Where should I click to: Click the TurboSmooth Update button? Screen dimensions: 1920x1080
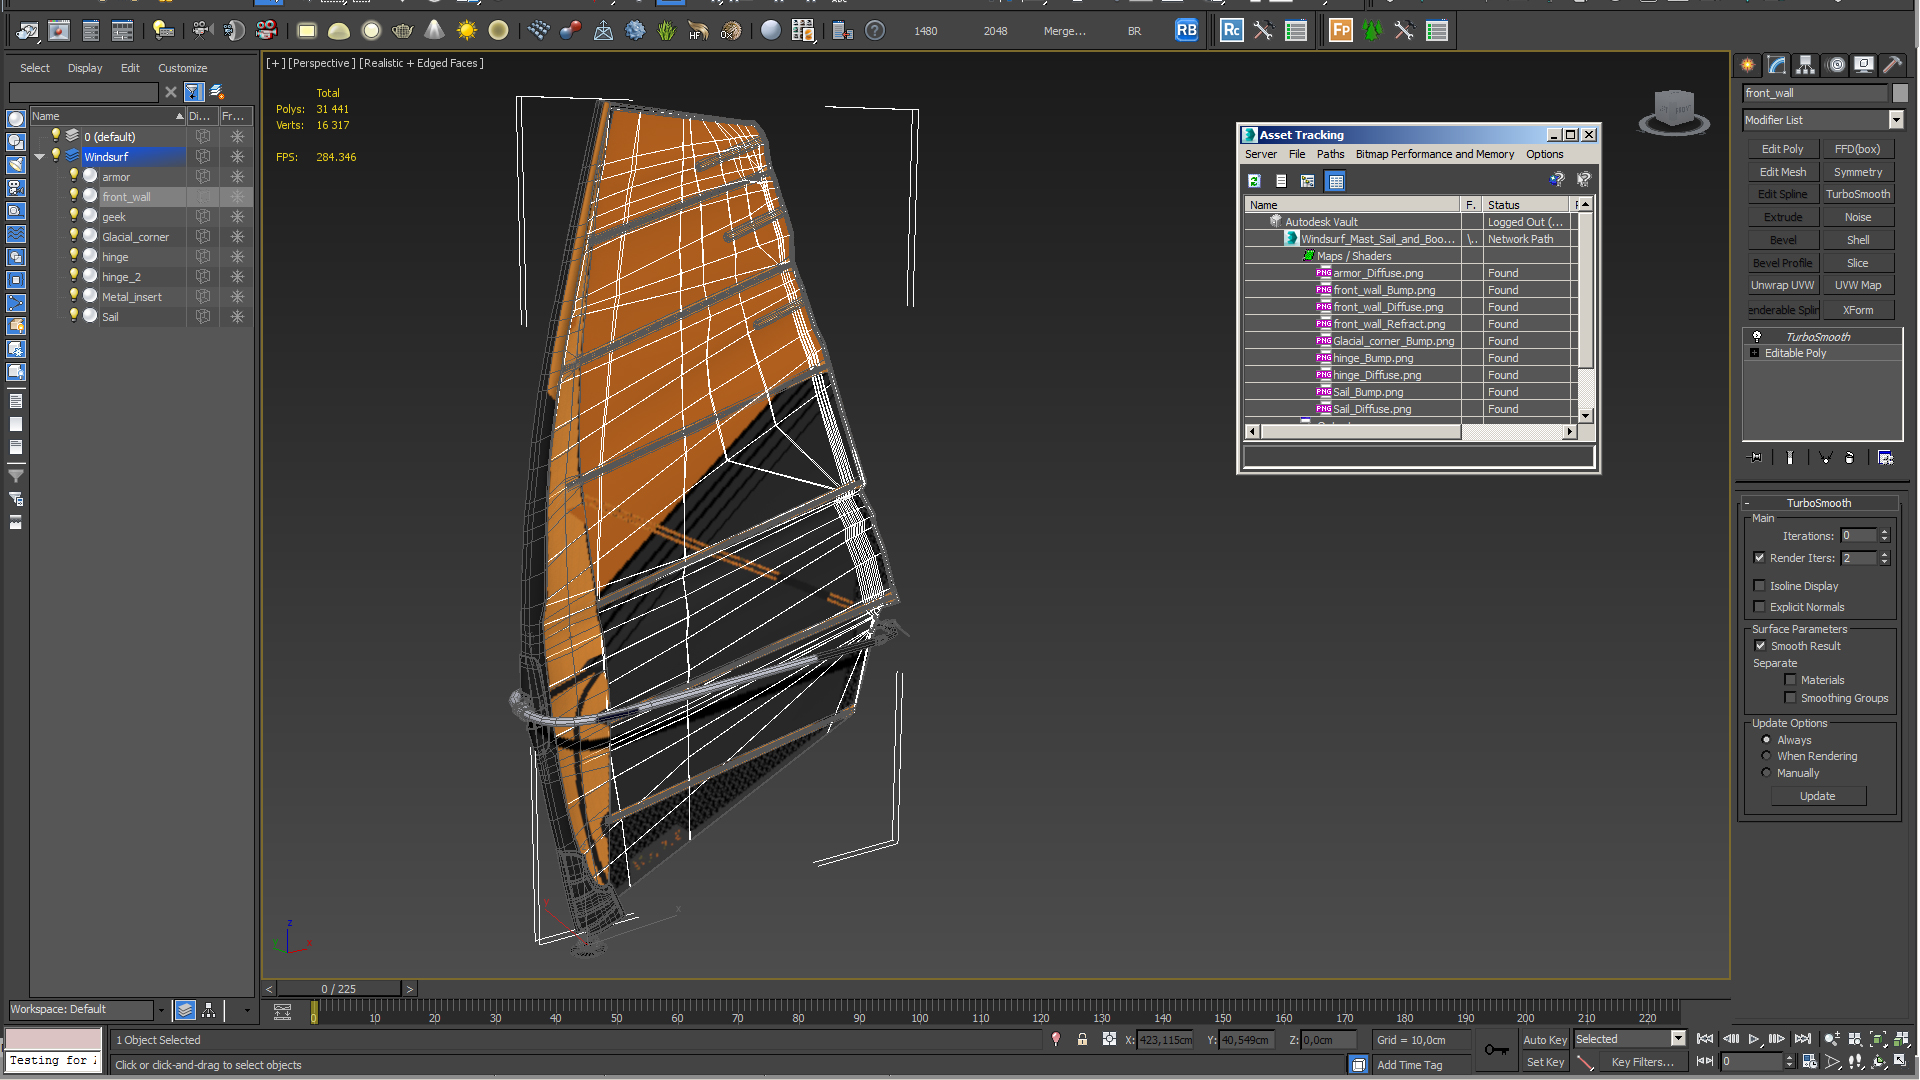(1817, 797)
